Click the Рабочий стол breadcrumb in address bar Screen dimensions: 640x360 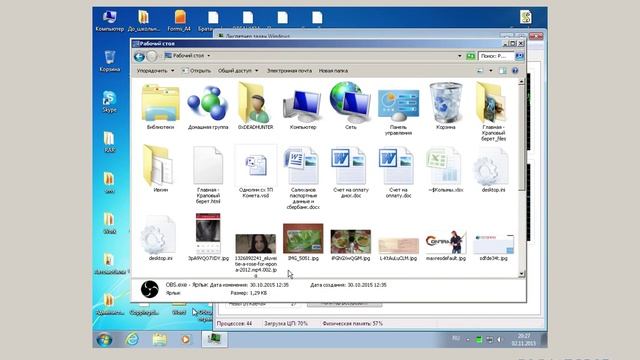(x=188, y=56)
